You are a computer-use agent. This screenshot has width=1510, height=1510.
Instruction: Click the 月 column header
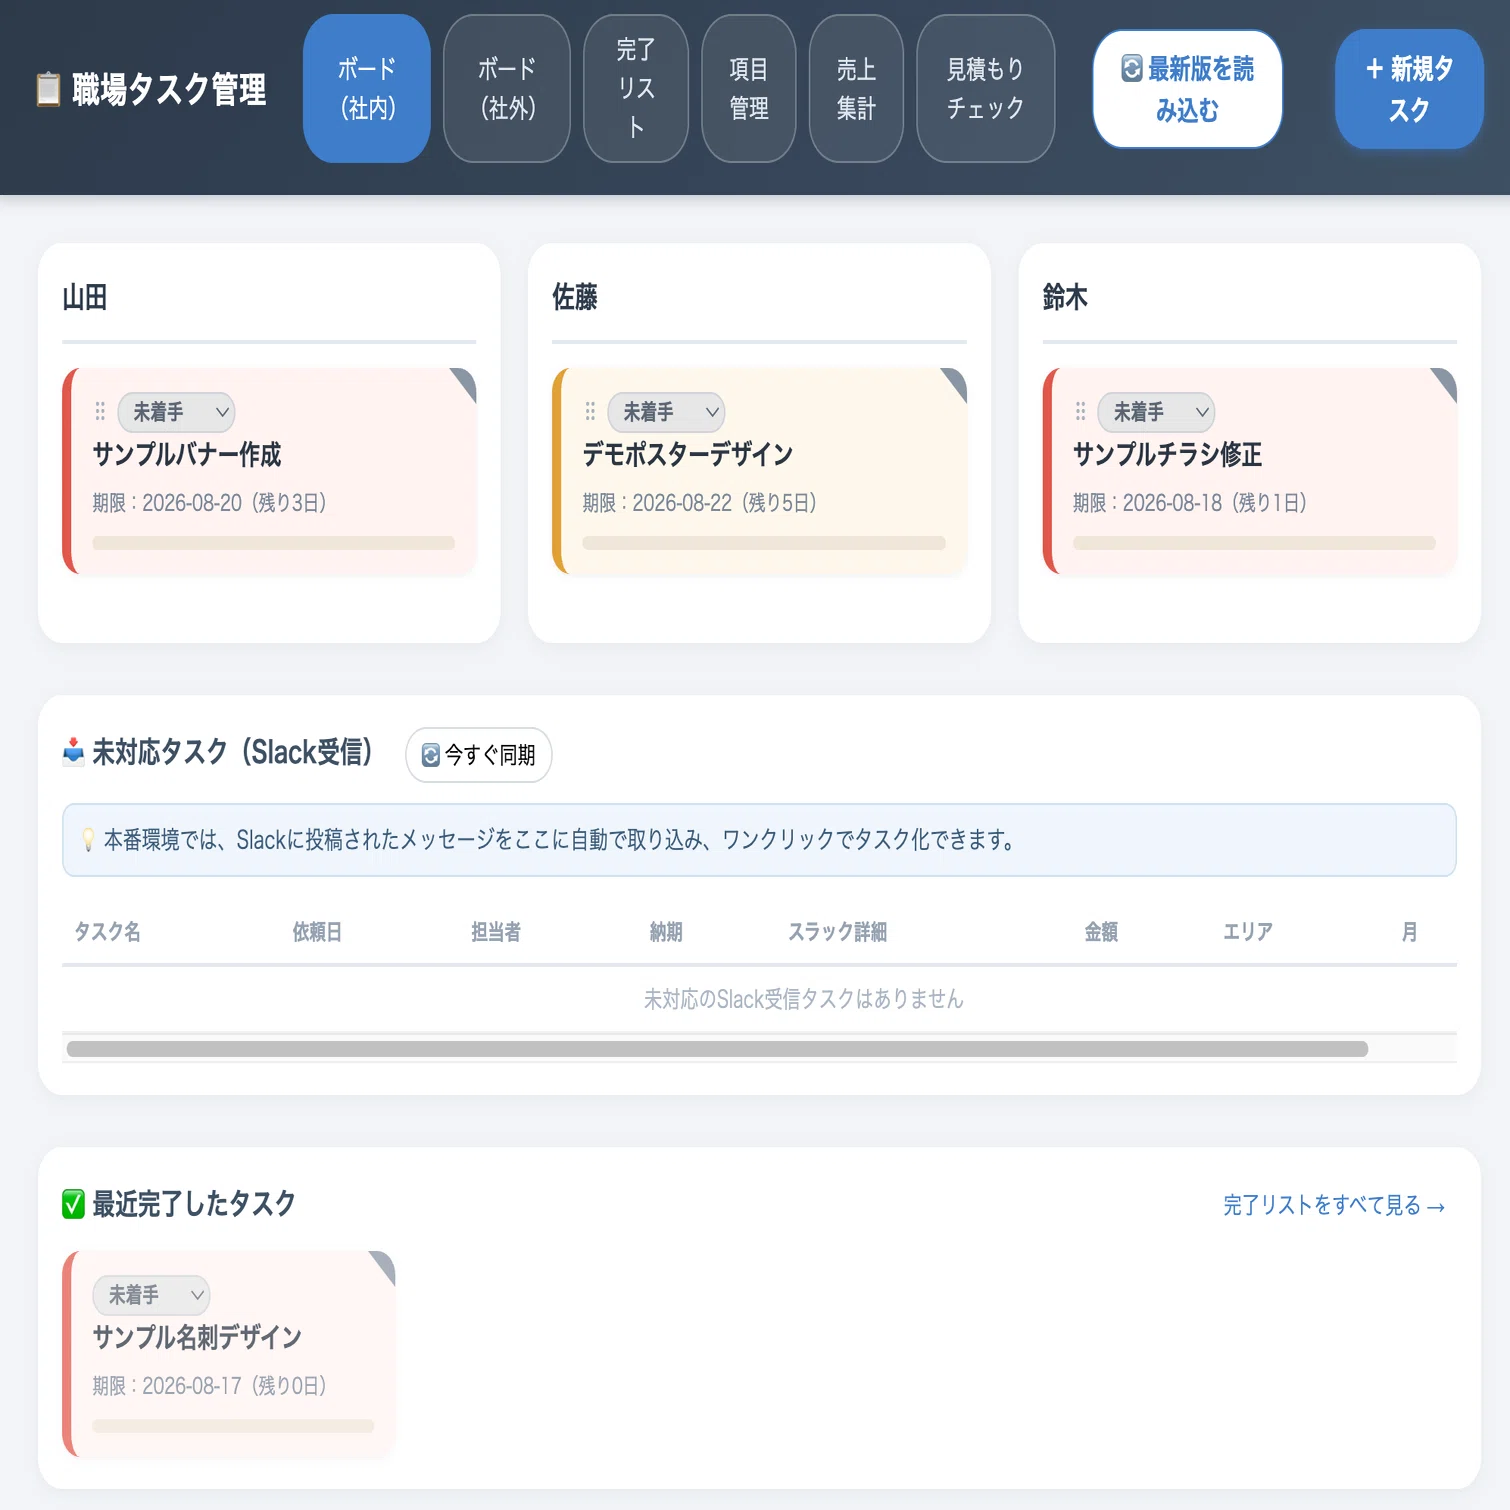point(1409,932)
